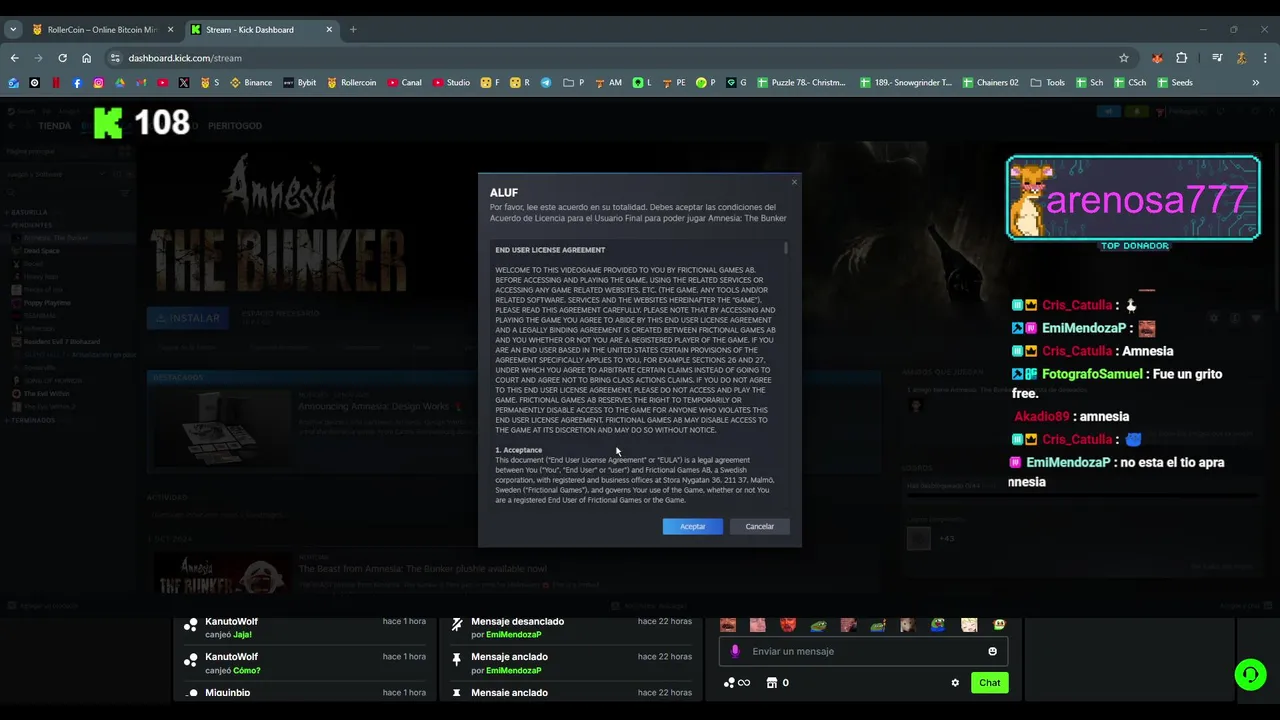Viewport: 1280px width, 720px height.
Task: View site information icon in address bar
Action: tap(115, 58)
